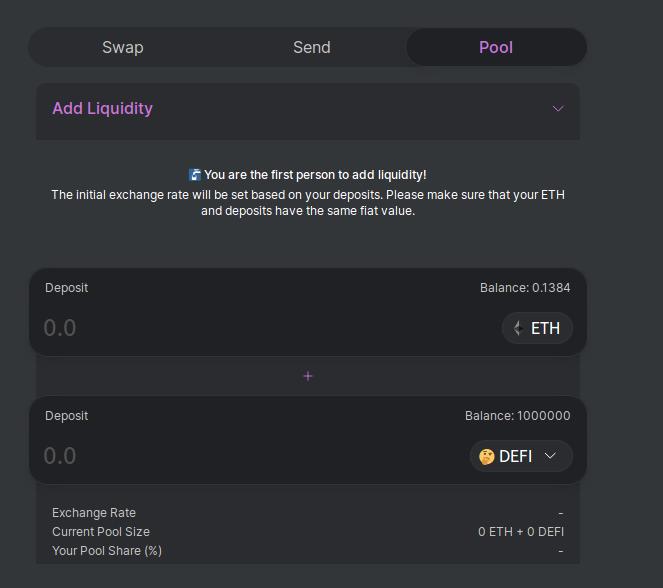Click the Balance: 1000000 label
Screen dimensions: 663x588
tap(518, 416)
